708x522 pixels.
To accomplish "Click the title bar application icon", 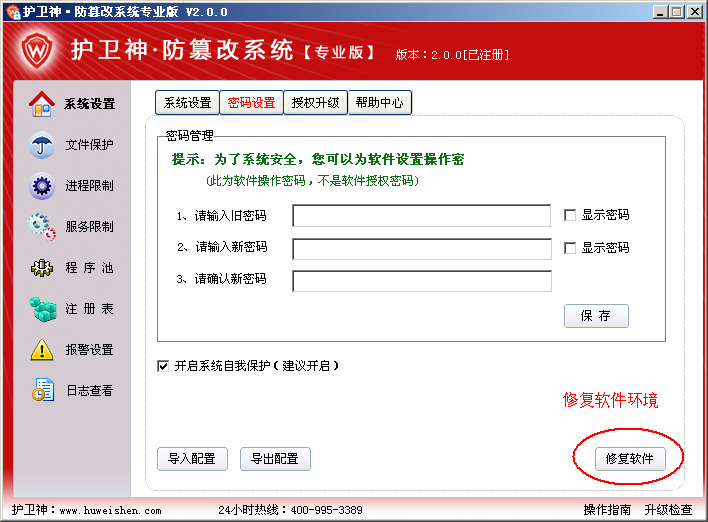I will 13,11.
